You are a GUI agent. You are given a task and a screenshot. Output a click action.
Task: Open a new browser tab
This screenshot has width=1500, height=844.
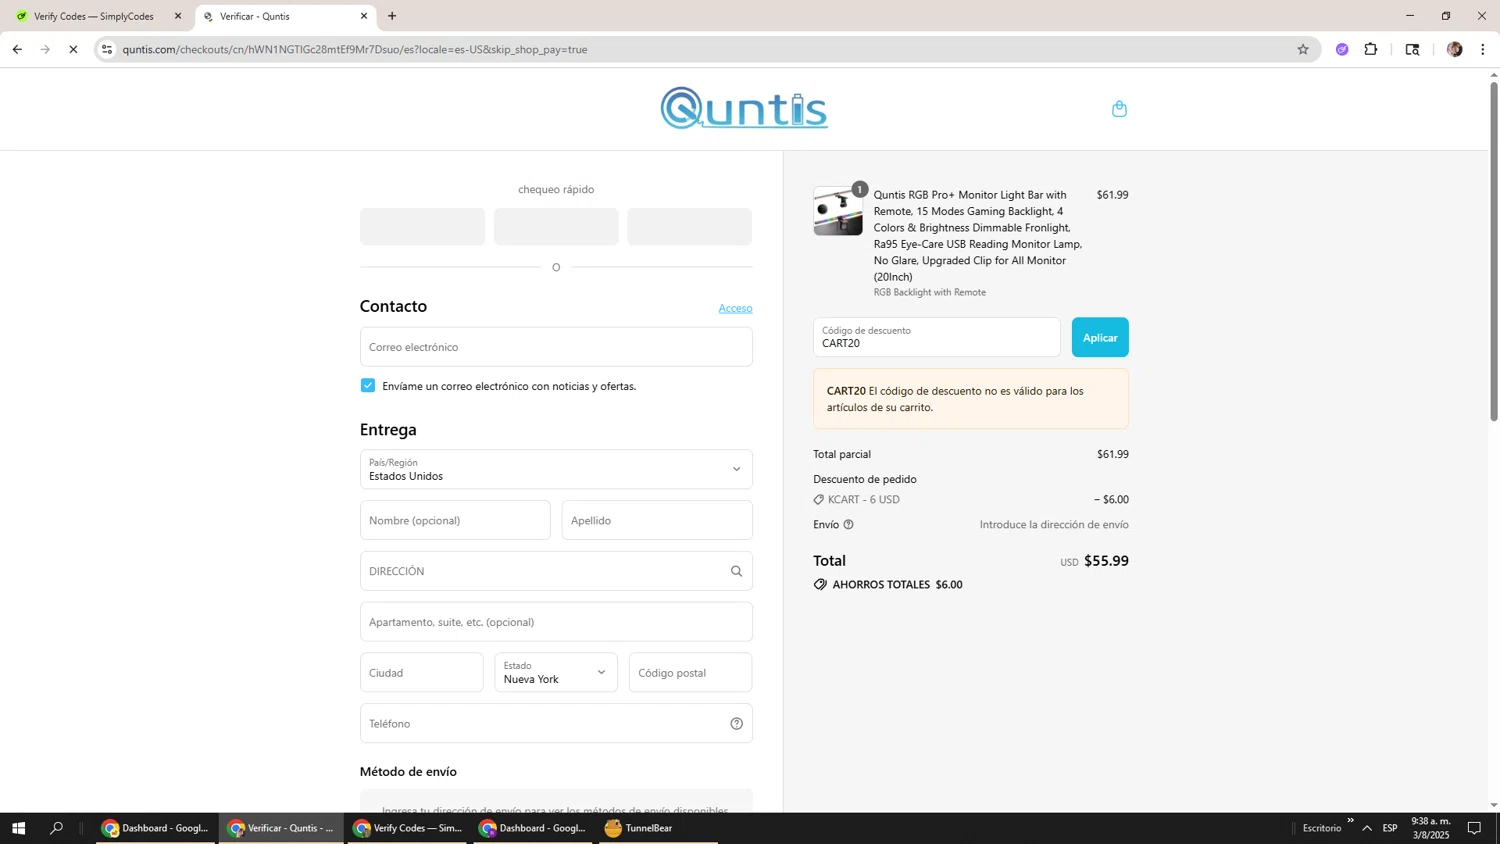click(392, 16)
